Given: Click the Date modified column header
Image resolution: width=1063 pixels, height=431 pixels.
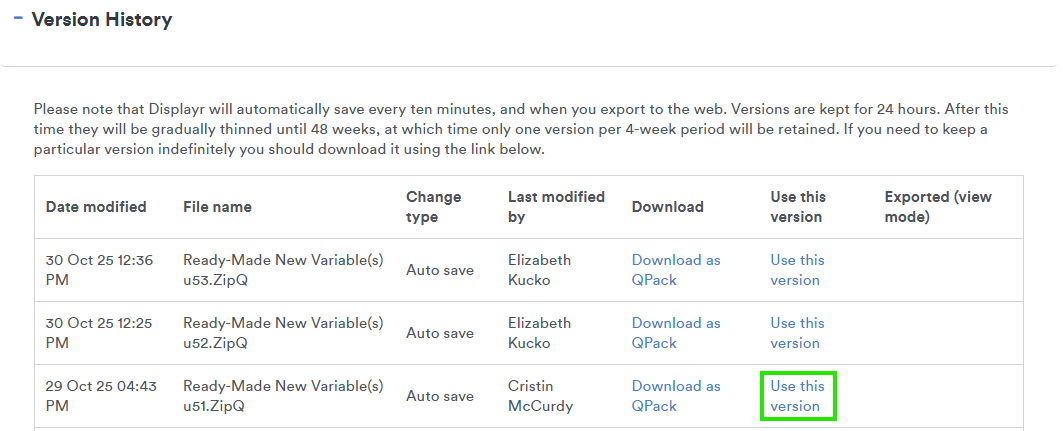Looking at the screenshot, I should click(96, 207).
